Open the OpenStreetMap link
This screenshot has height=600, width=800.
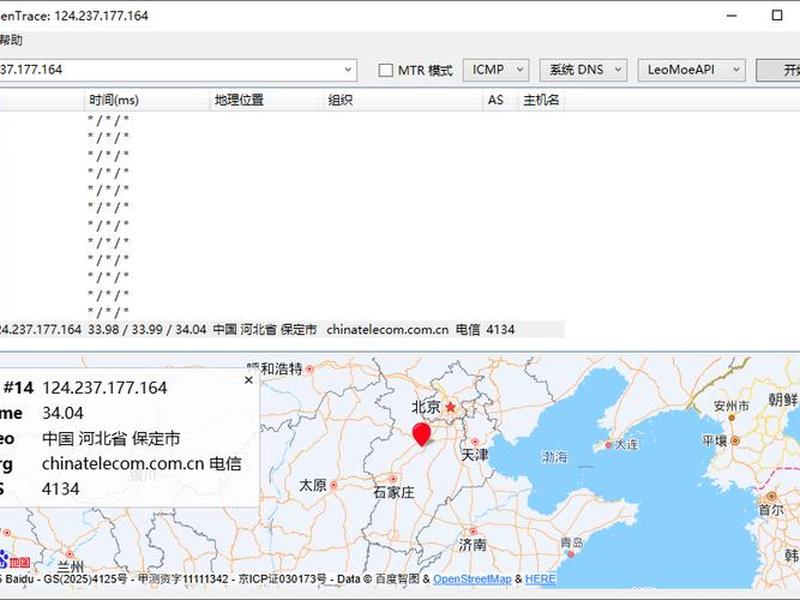coord(472,579)
